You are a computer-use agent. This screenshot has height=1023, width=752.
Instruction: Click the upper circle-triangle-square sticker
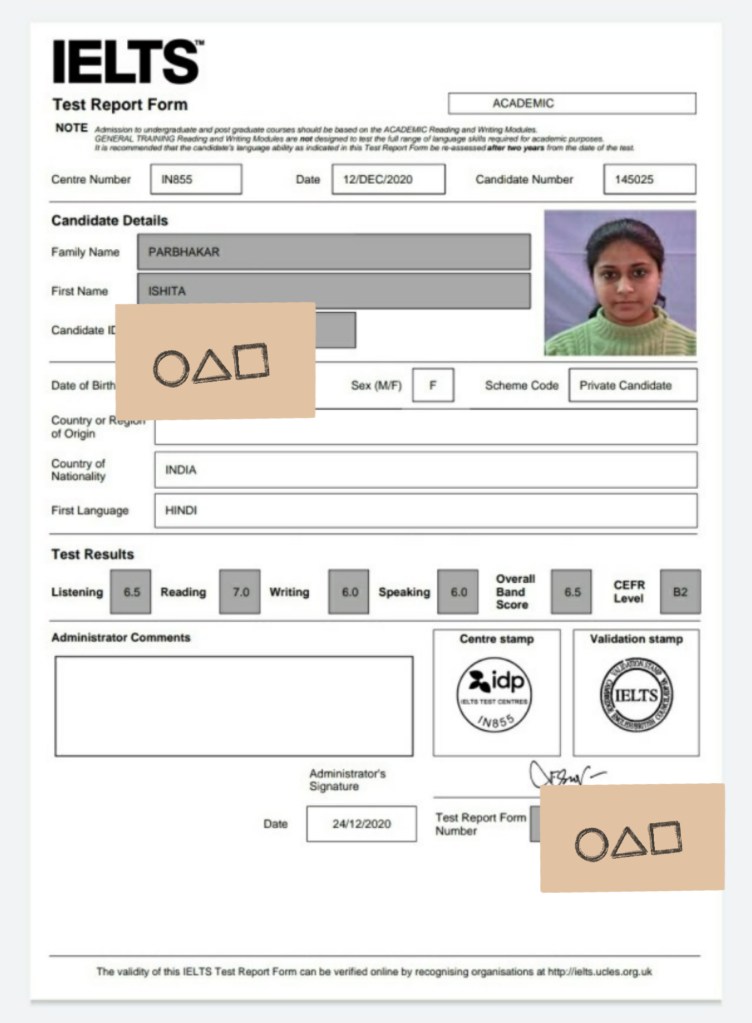point(215,362)
